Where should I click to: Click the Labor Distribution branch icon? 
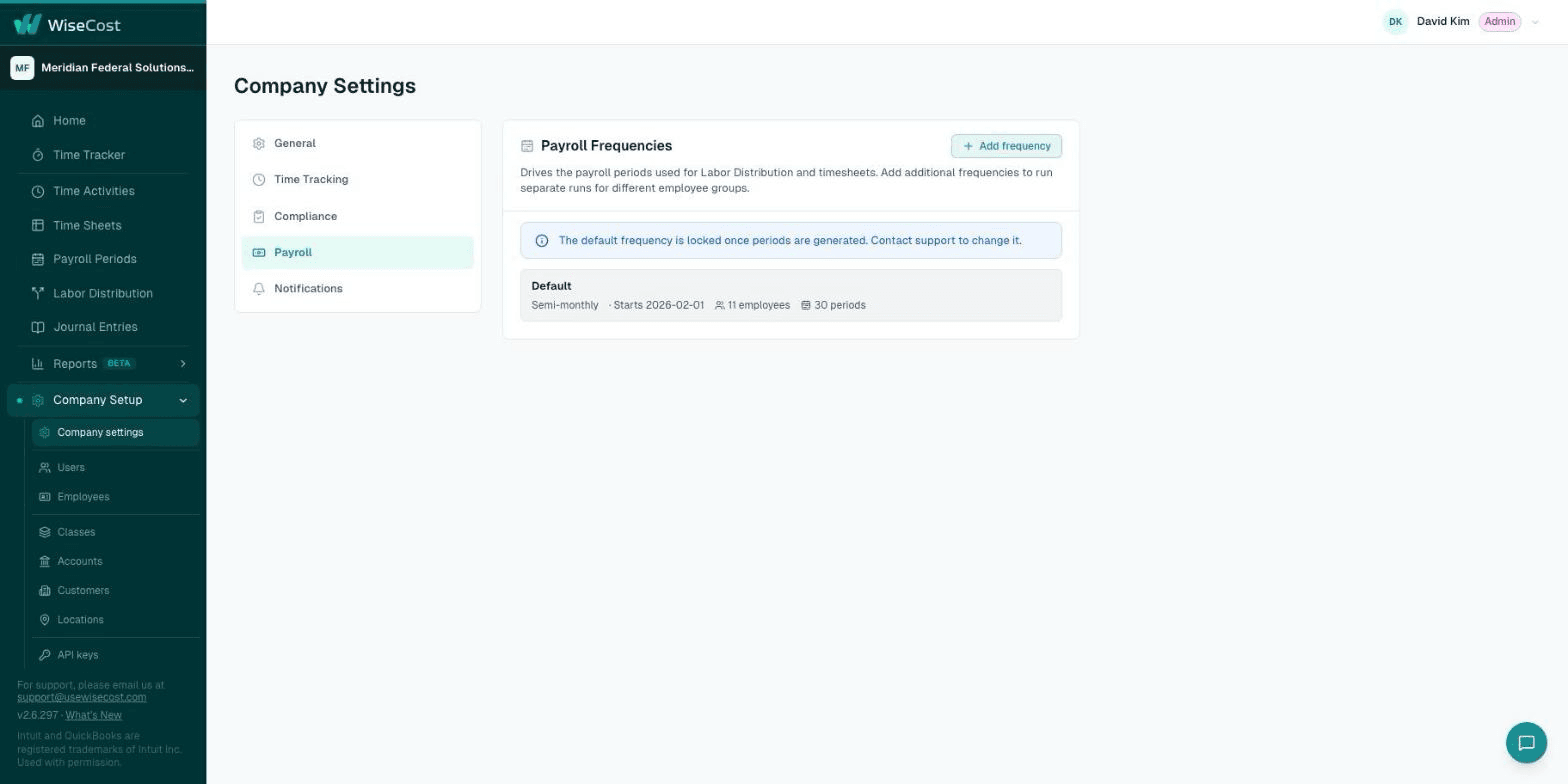[x=38, y=293]
